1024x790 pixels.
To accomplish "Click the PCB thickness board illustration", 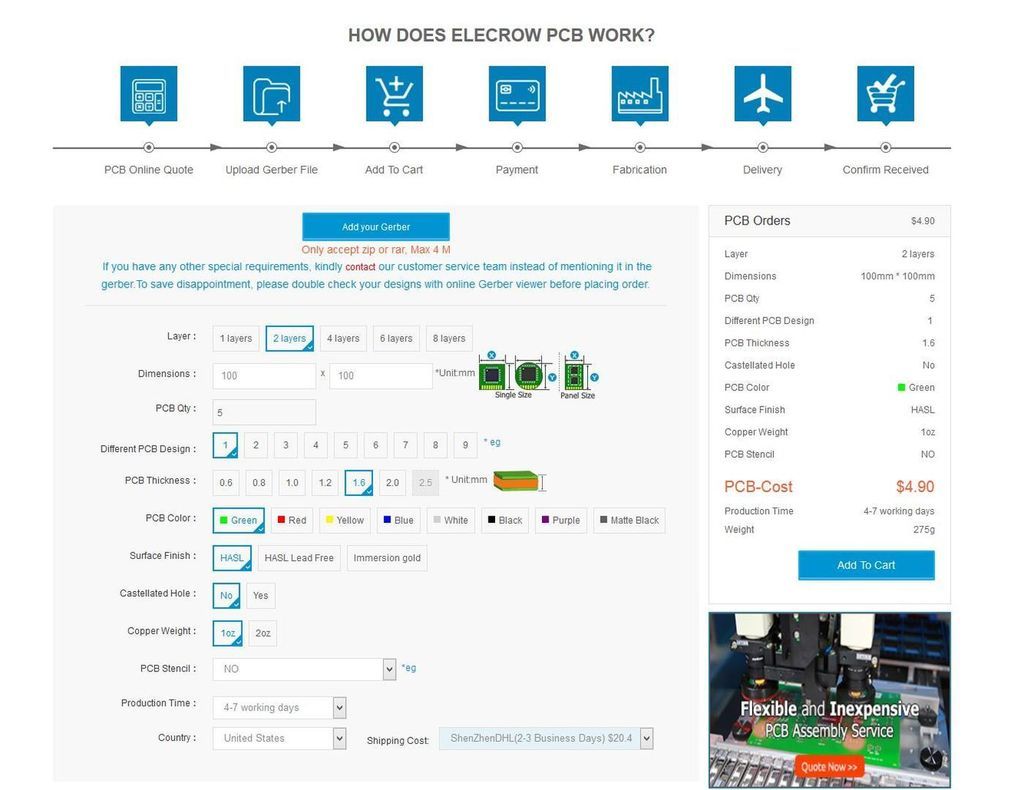I will point(516,481).
